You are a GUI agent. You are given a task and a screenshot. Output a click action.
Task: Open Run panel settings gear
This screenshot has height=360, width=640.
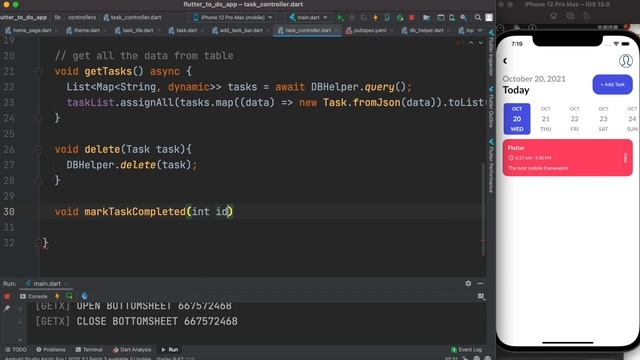[468, 283]
